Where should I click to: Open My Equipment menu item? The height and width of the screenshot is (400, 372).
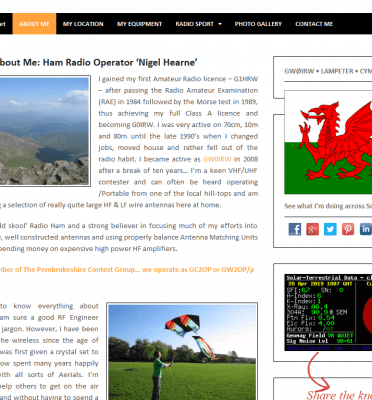[x=139, y=24]
